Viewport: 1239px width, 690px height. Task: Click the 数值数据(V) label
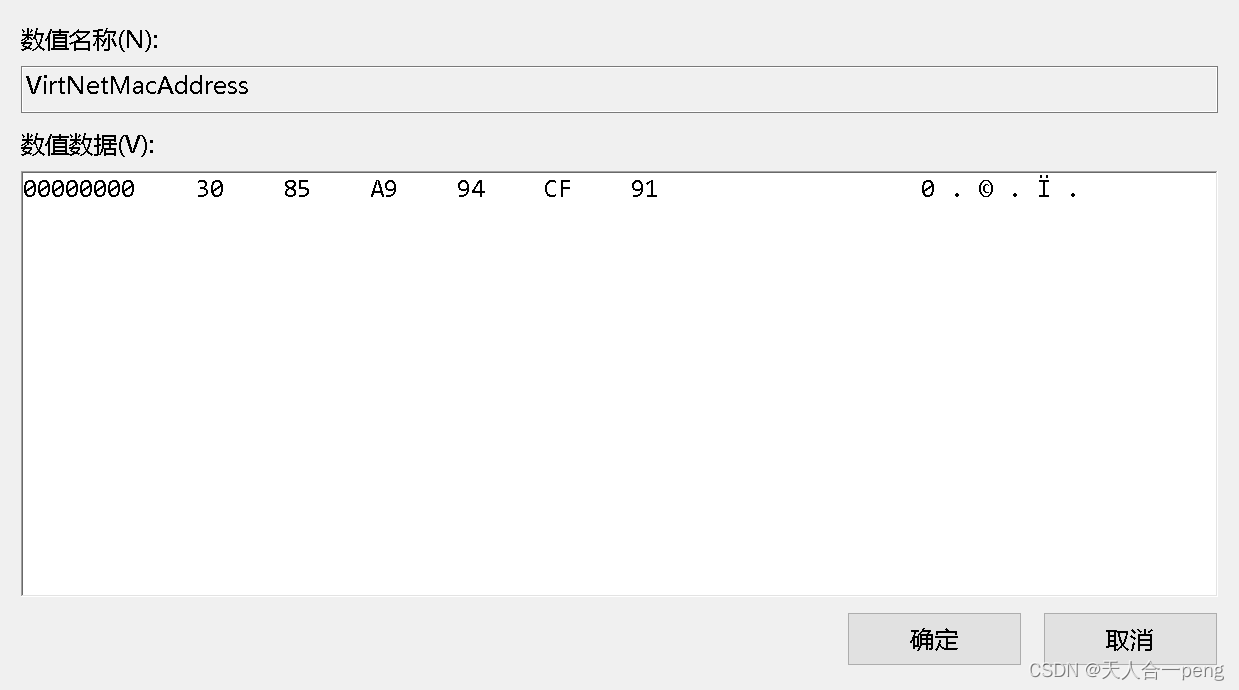click(x=88, y=145)
